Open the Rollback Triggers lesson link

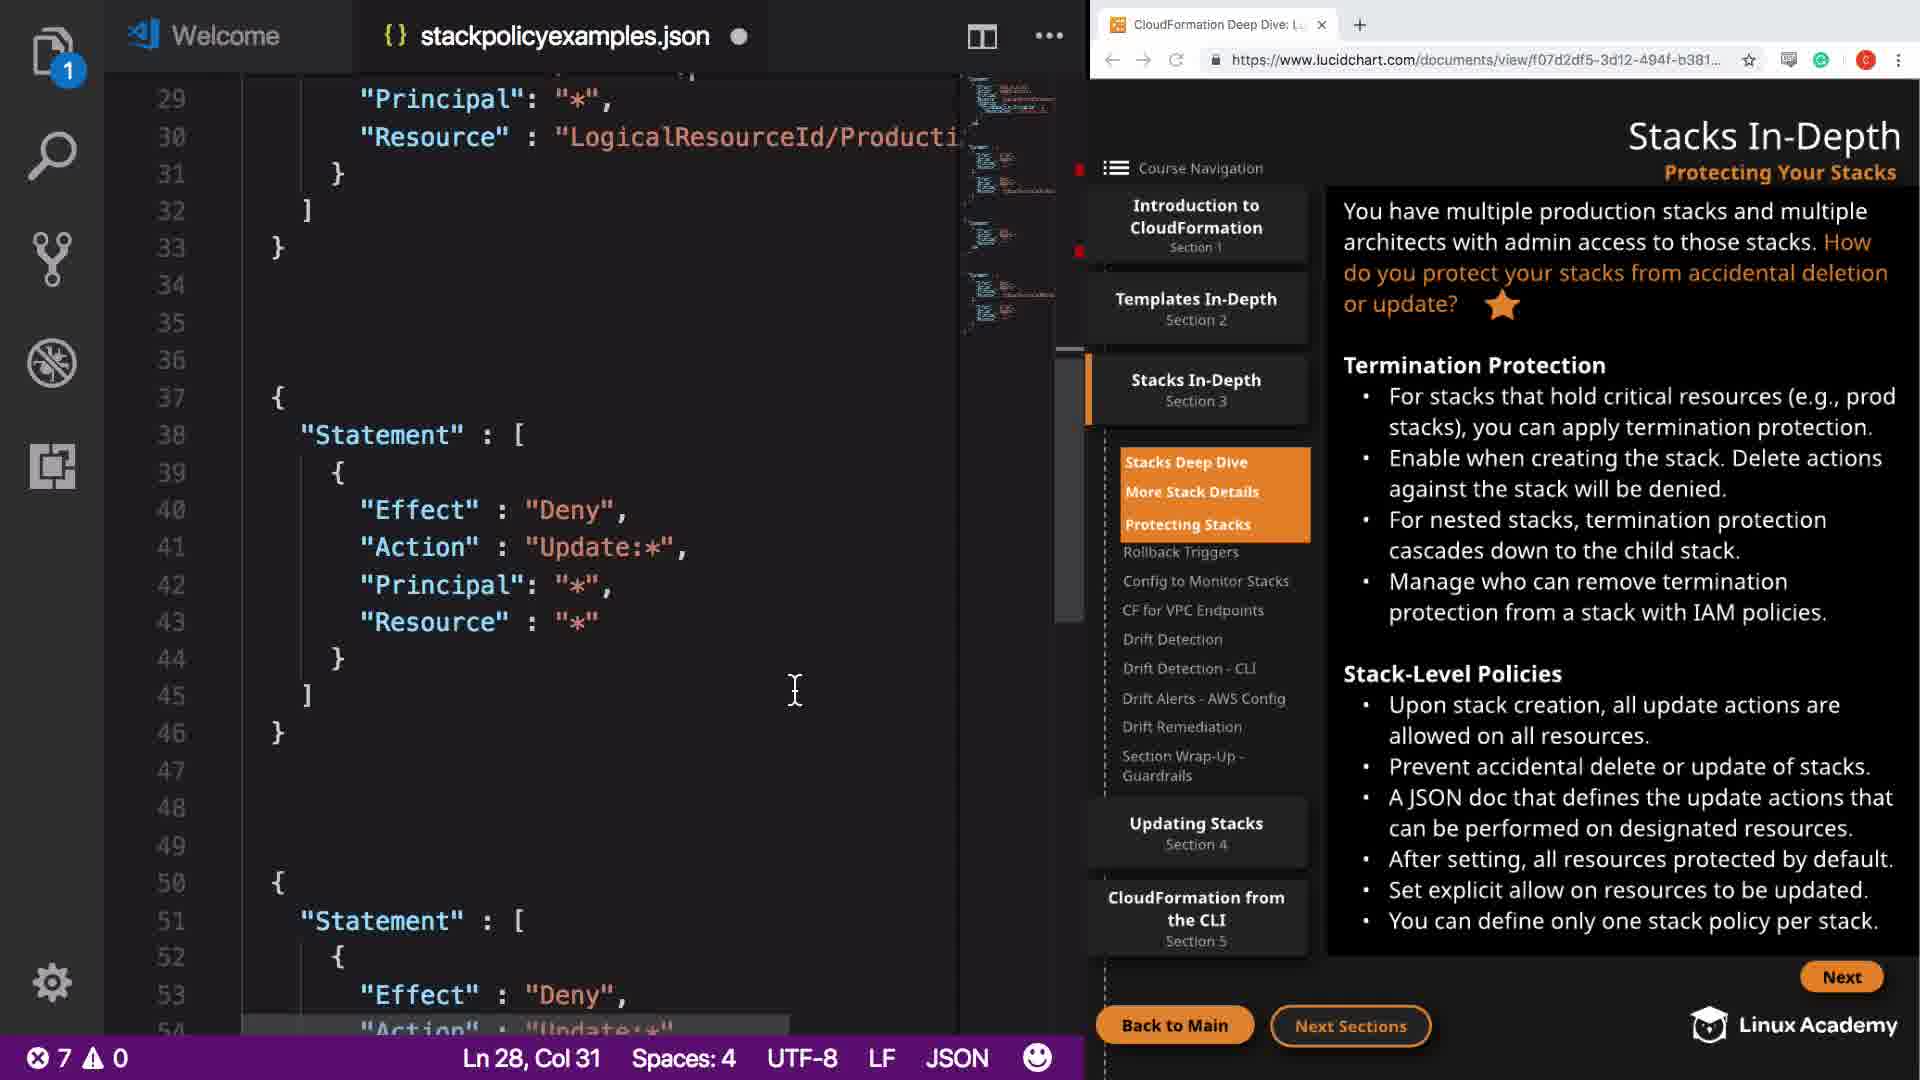coord(1180,552)
